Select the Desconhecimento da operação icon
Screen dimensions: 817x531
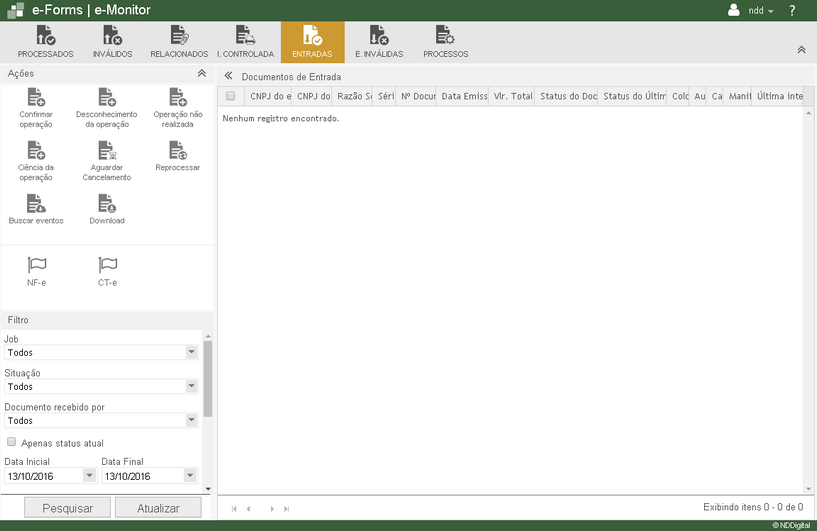[x=107, y=98]
